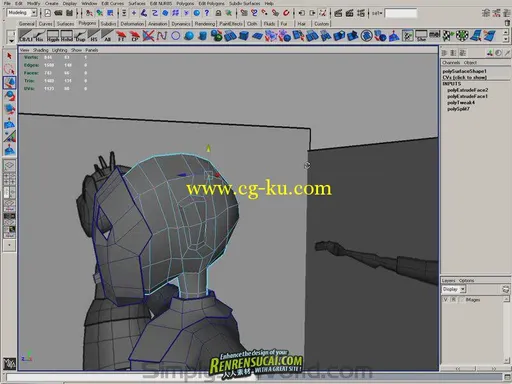The width and height of the screenshot is (512, 384).
Task: Click the render clapperboard icon
Action: click(338, 13)
